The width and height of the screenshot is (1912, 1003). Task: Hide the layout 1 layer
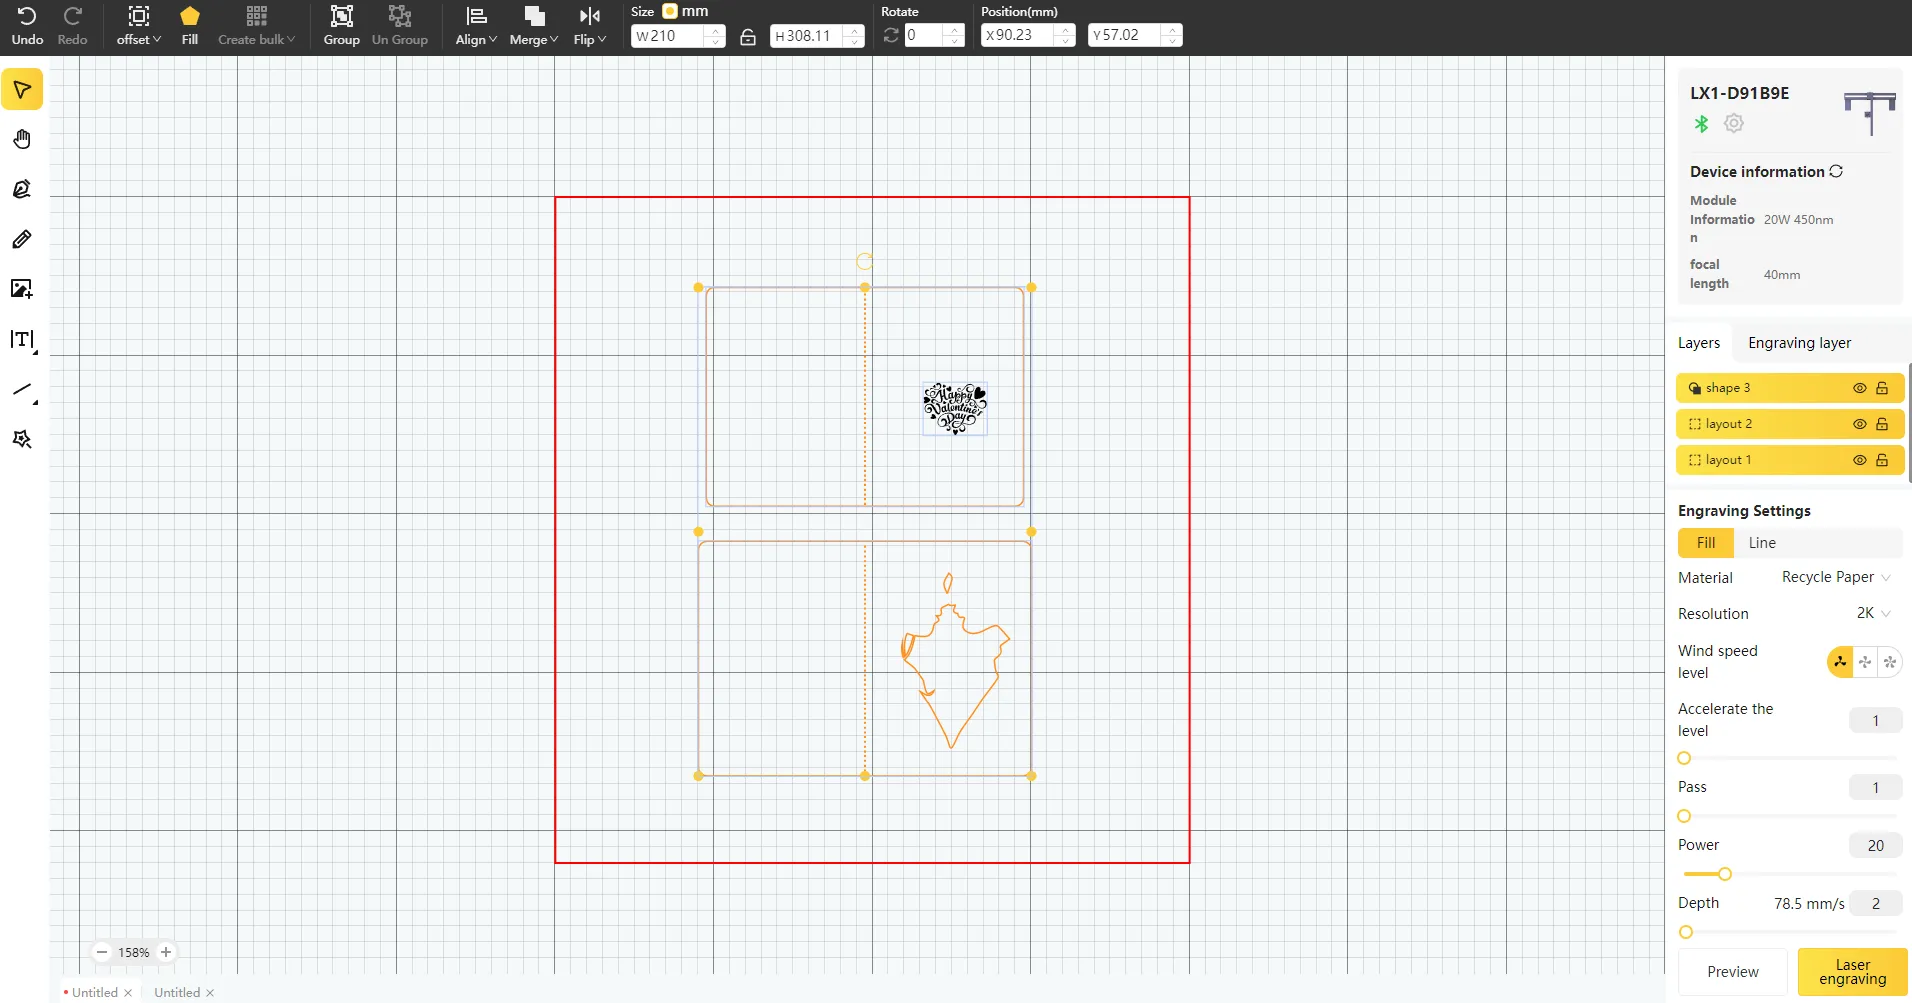[1860, 460]
